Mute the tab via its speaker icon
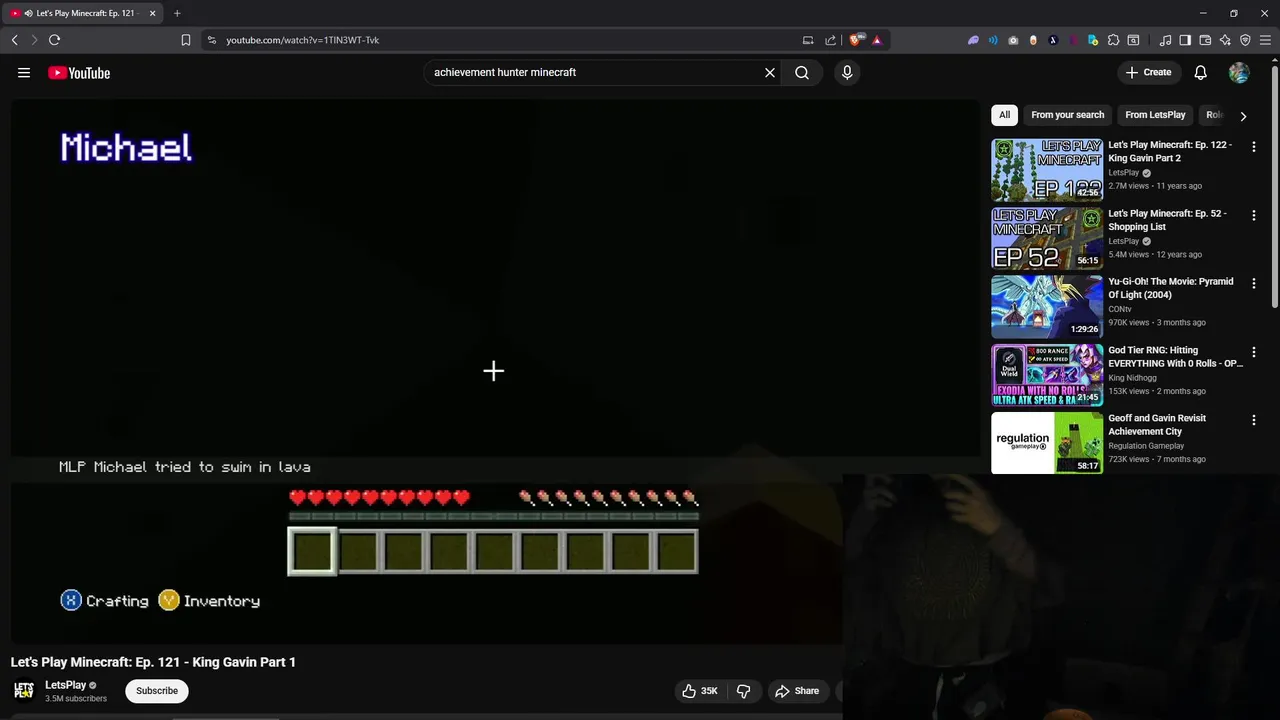Image resolution: width=1280 pixels, height=720 pixels. pos(28,13)
